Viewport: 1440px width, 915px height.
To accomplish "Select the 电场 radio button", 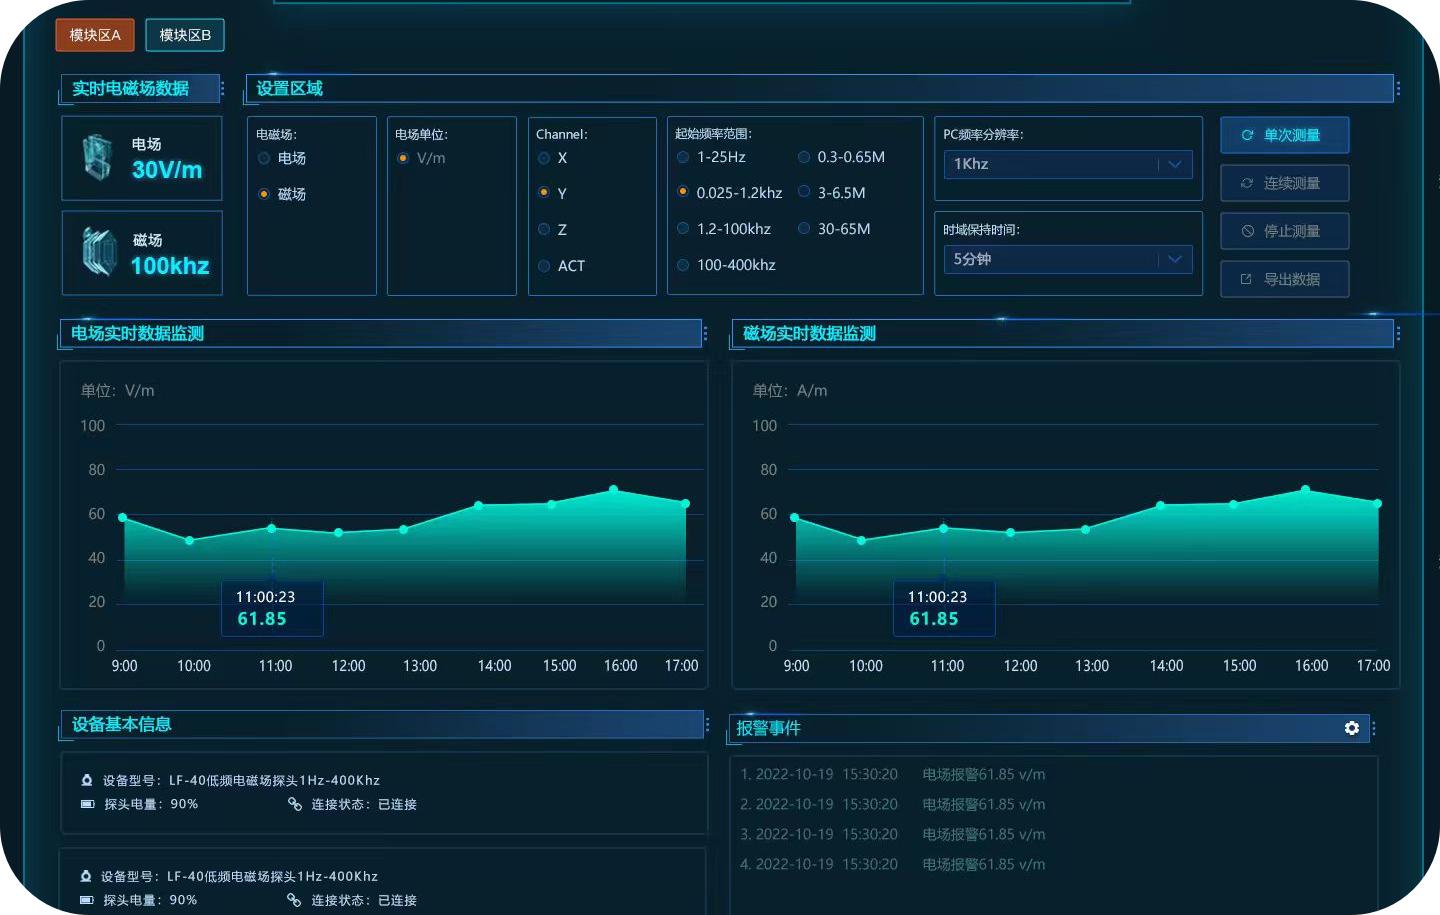I will [264, 158].
